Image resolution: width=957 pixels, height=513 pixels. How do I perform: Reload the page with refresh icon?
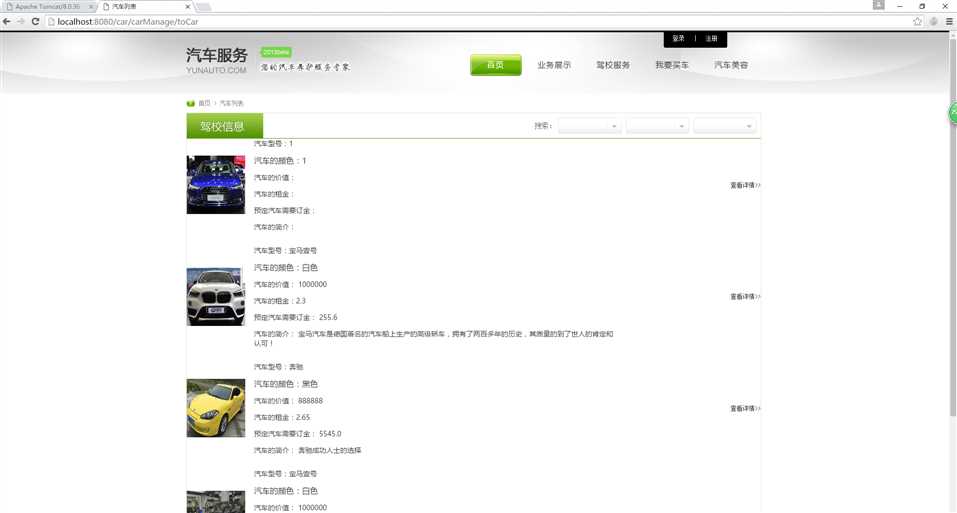coord(35,21)
